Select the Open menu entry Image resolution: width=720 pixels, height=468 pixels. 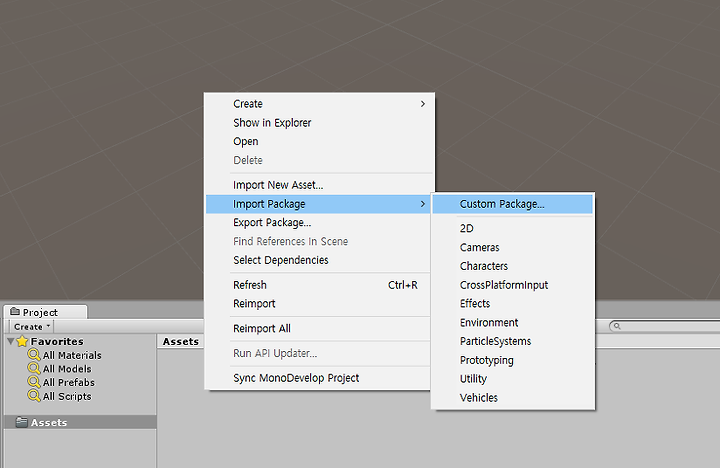[319, 141]
